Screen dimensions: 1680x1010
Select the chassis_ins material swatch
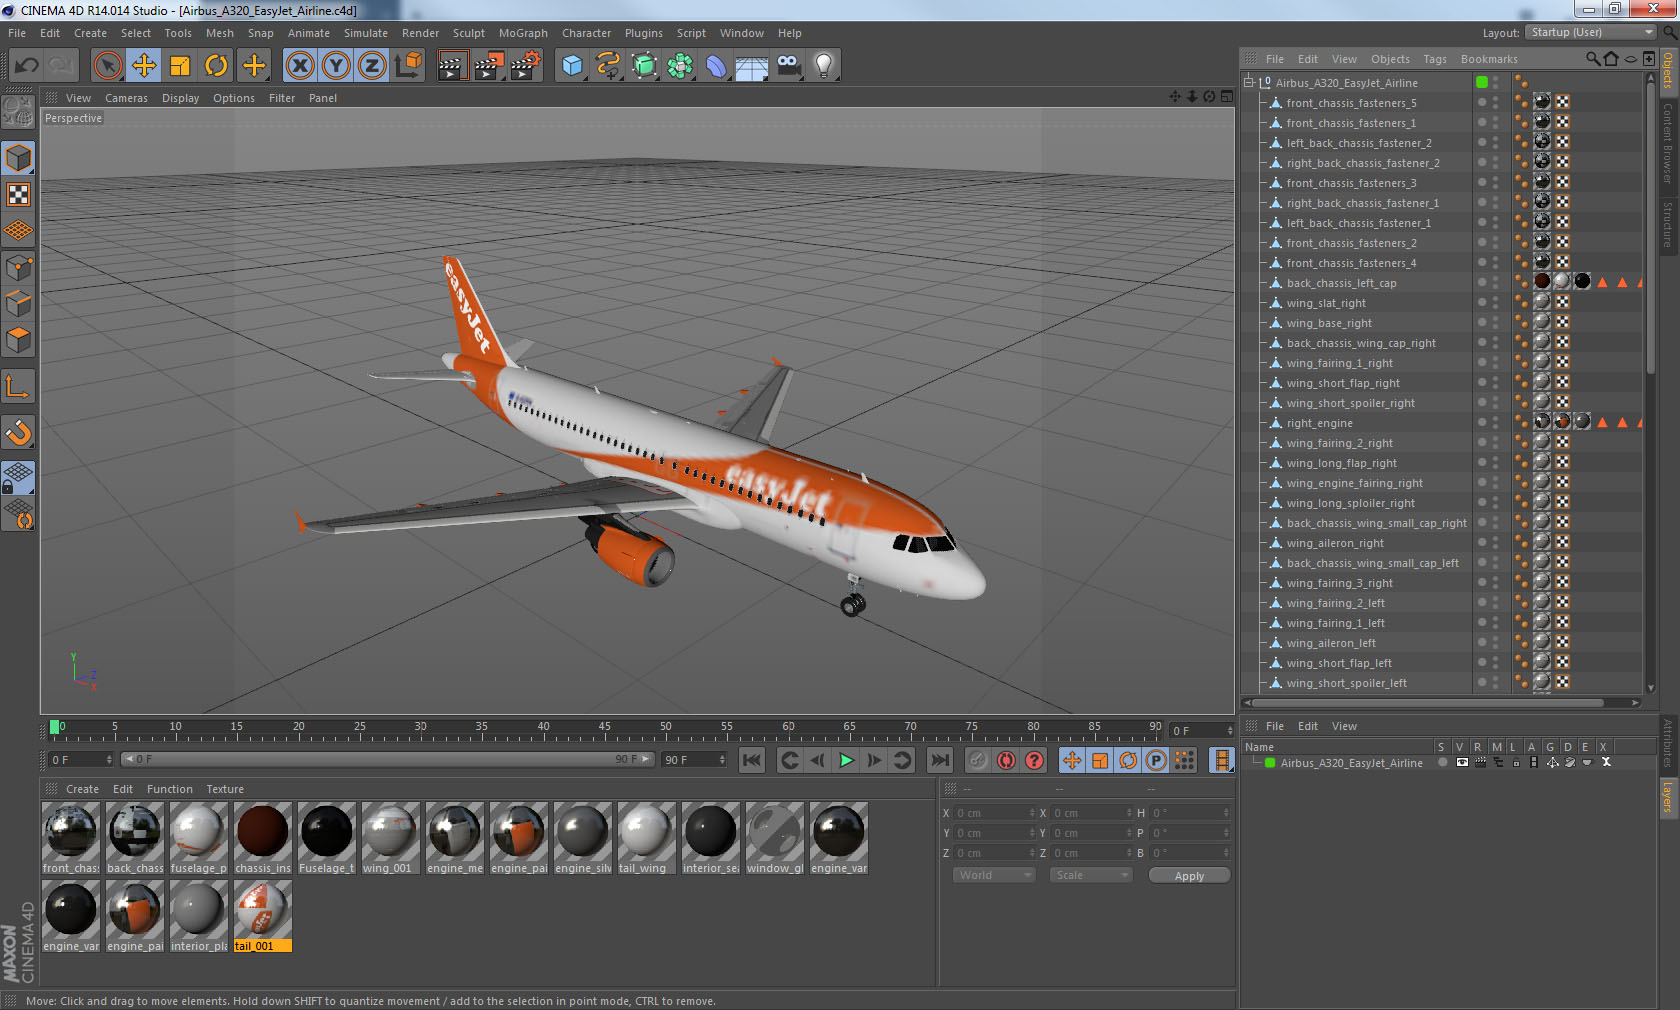[x=263, y=838]
